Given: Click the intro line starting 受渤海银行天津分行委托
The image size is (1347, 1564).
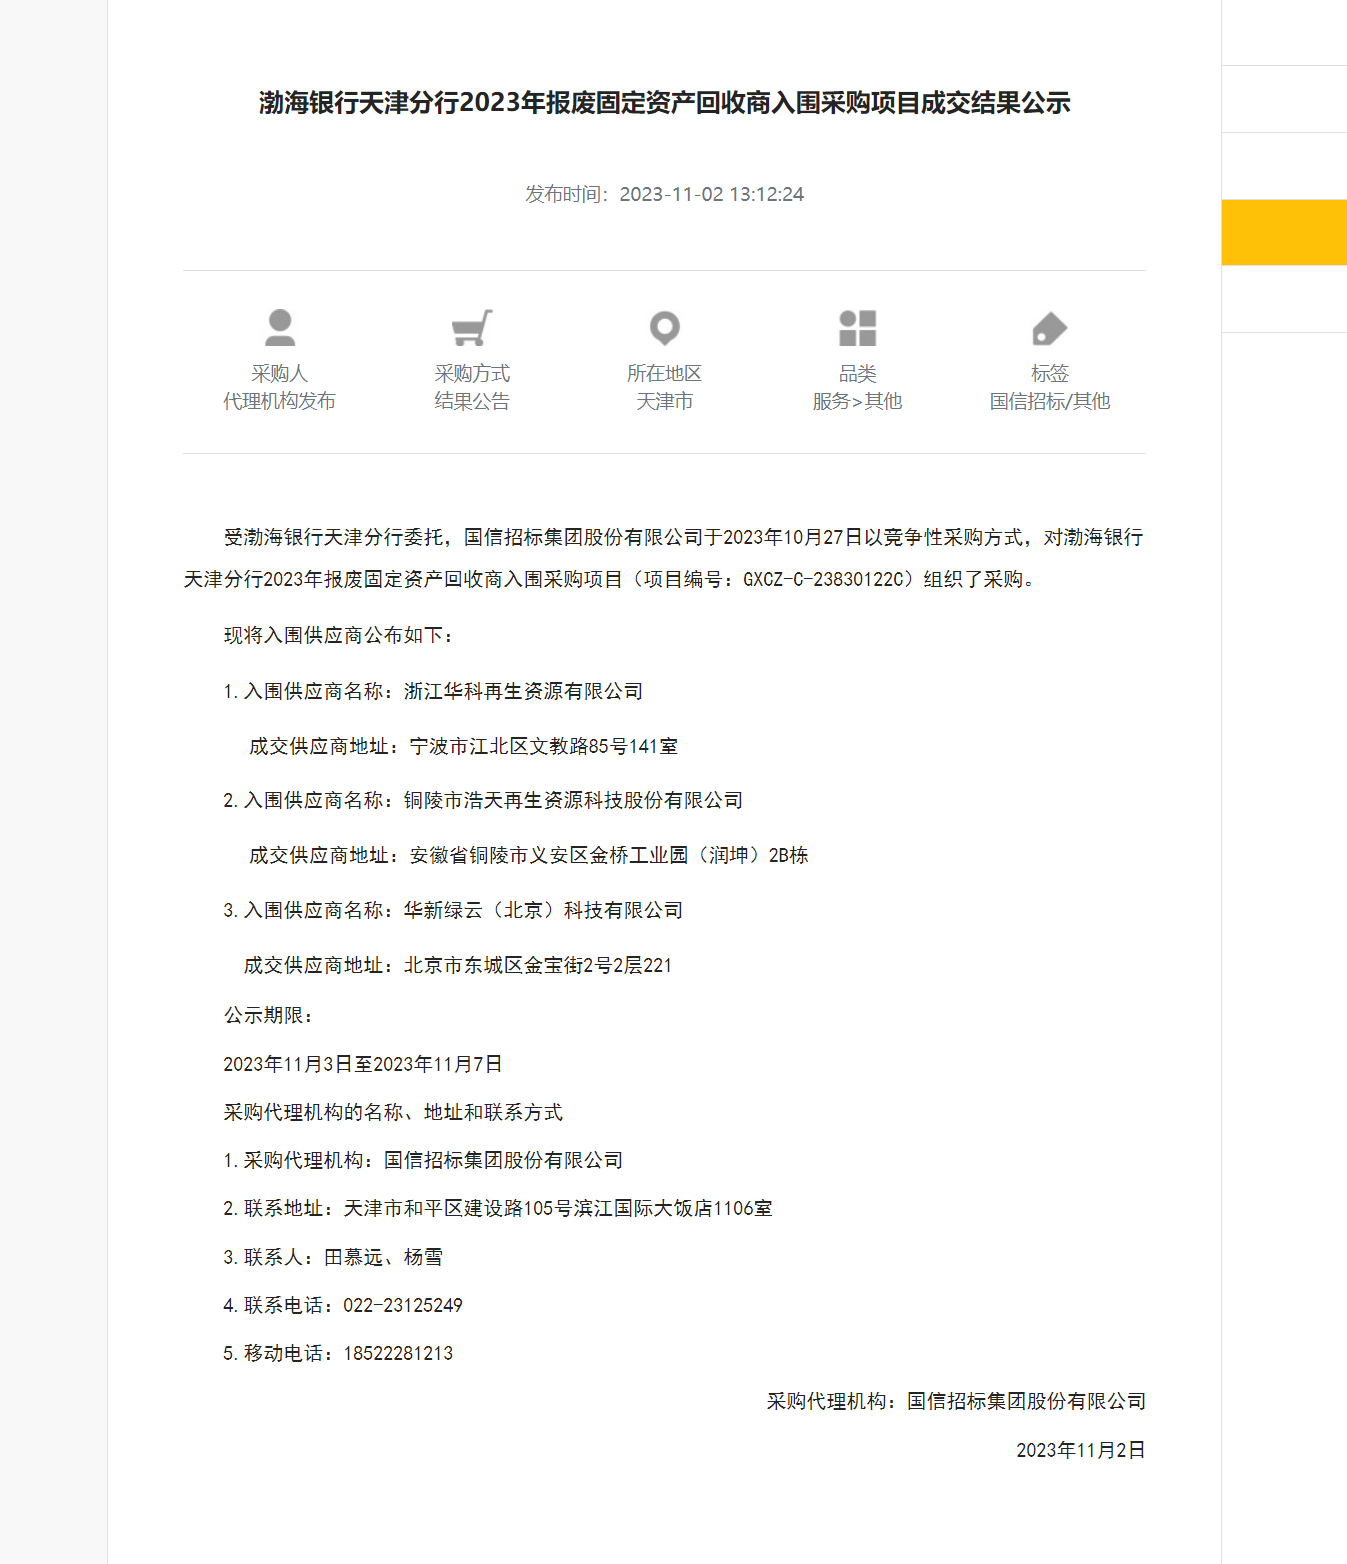Looking at the screenshot, I should pos(683,537).
